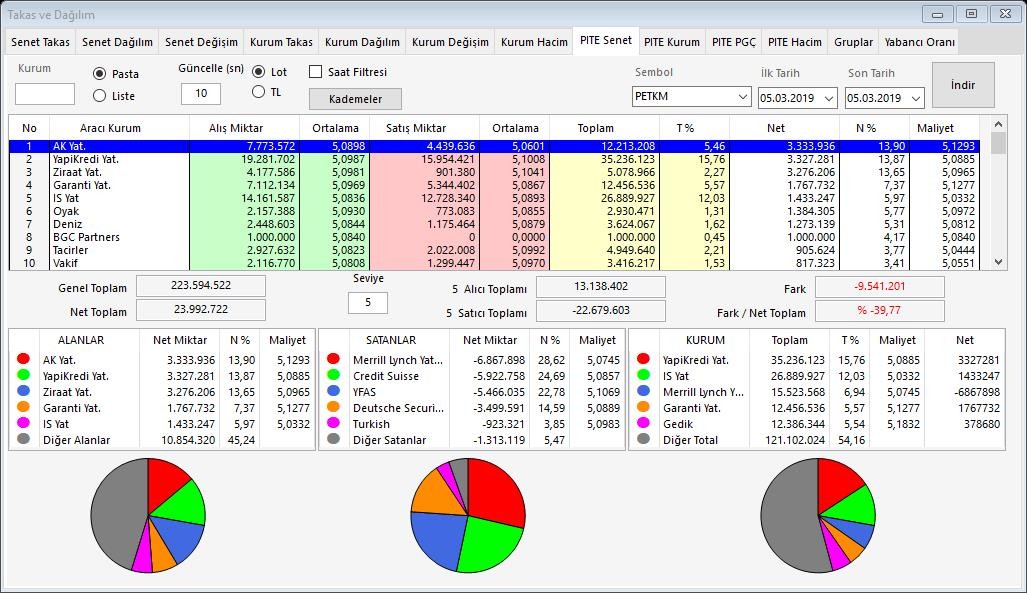The image size is (1027, 593).
Task: Click magenta swatch beside Gedik
Action: (643, 423)
